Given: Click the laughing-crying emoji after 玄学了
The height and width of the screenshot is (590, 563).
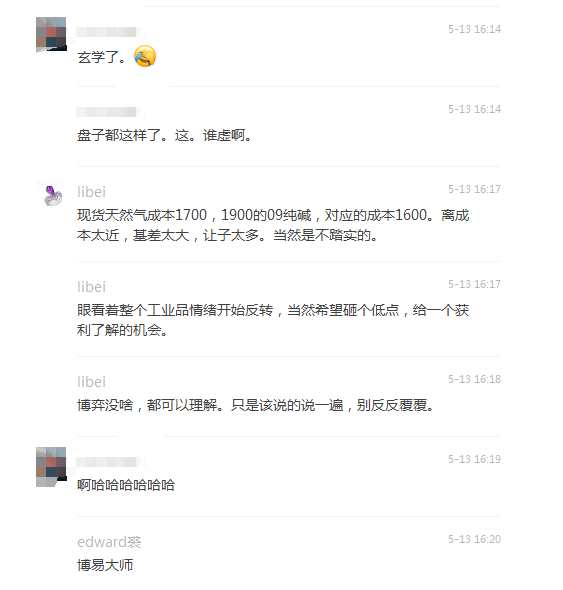Looking at the screenshot, I should point(145,56).
